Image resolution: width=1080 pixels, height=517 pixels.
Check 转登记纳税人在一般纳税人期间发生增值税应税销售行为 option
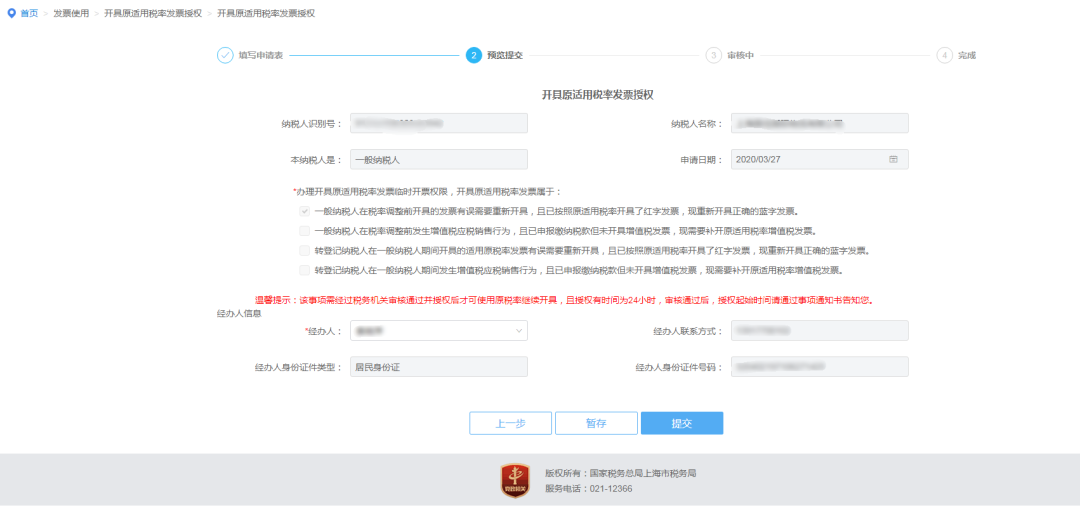coord(304,271)
